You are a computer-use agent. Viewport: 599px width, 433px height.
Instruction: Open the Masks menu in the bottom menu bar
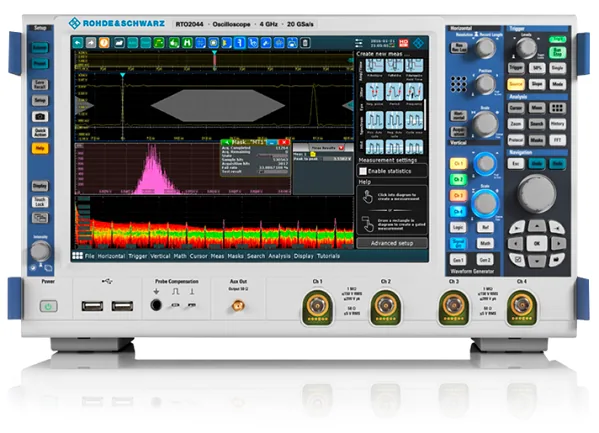coord(235,256)
